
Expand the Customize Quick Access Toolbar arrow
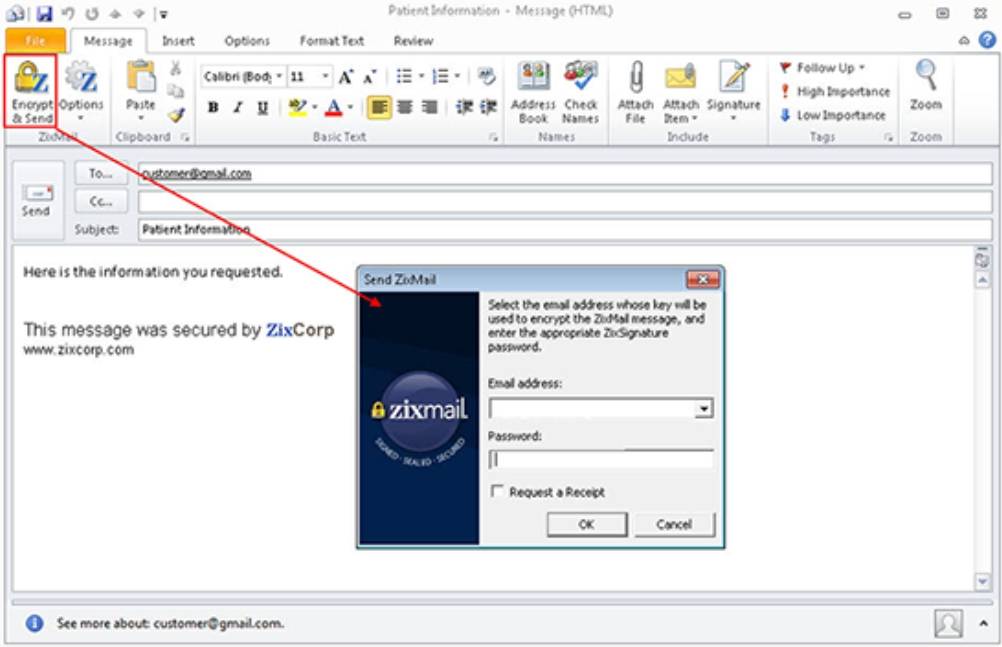163,14
